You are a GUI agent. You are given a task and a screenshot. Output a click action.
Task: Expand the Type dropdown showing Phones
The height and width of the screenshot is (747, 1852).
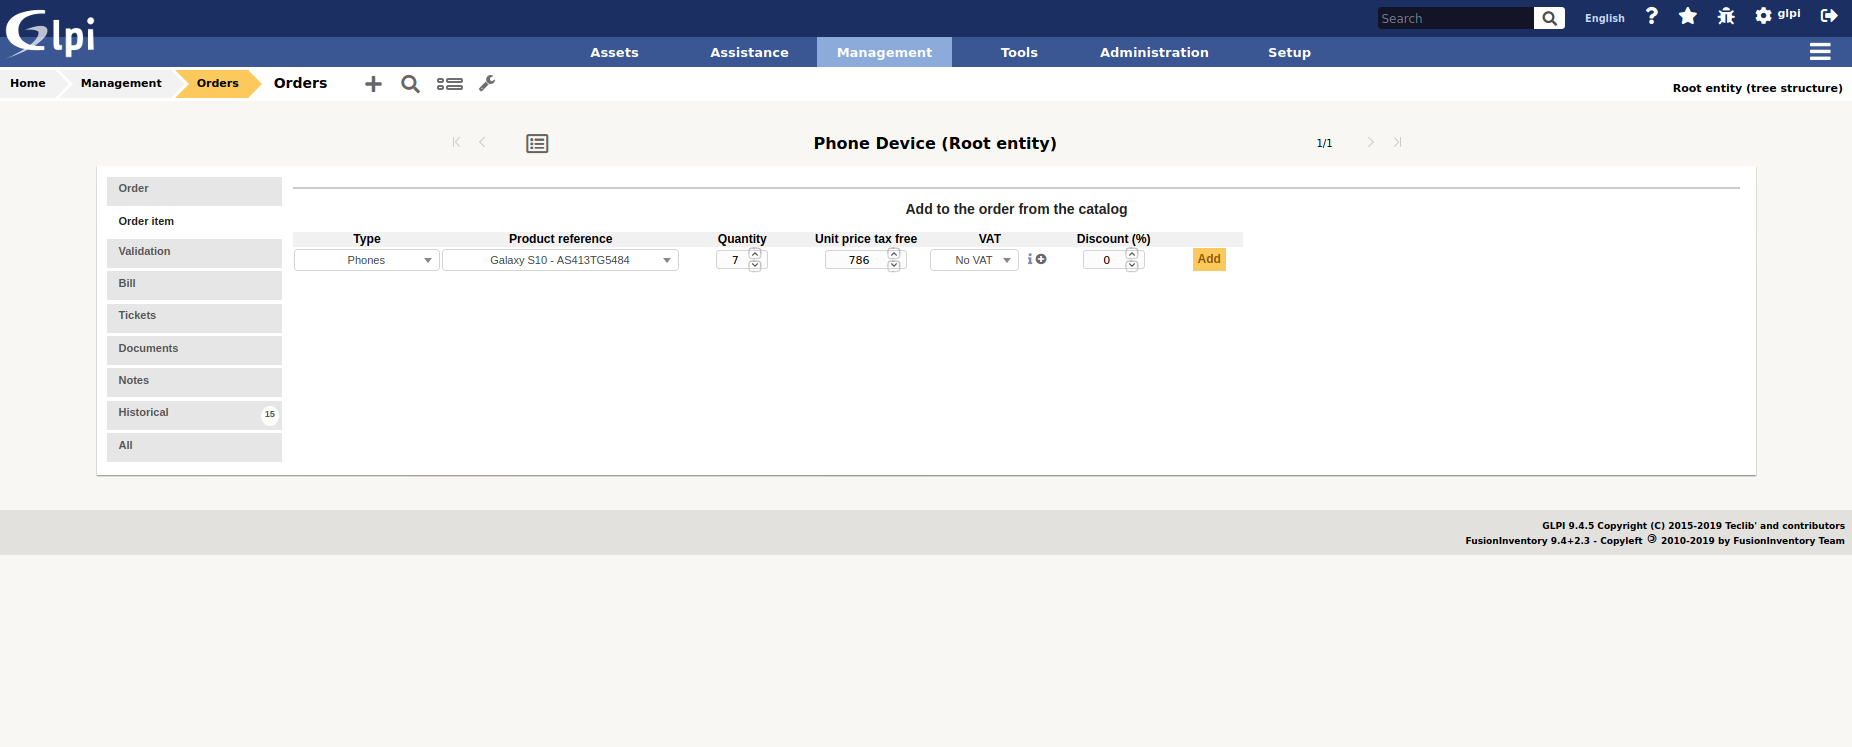coord(366,260)
